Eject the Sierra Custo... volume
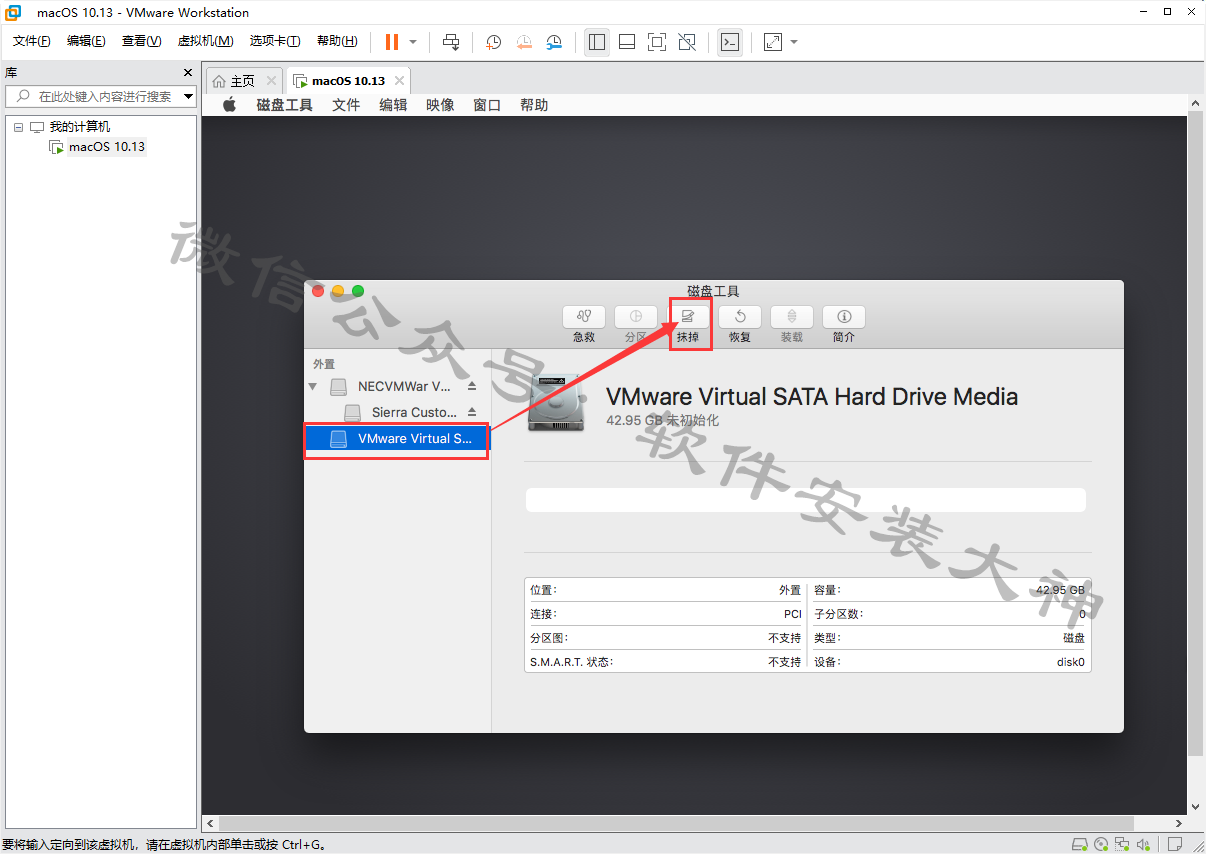This screenshot has width=1206, height=854. 472,412
